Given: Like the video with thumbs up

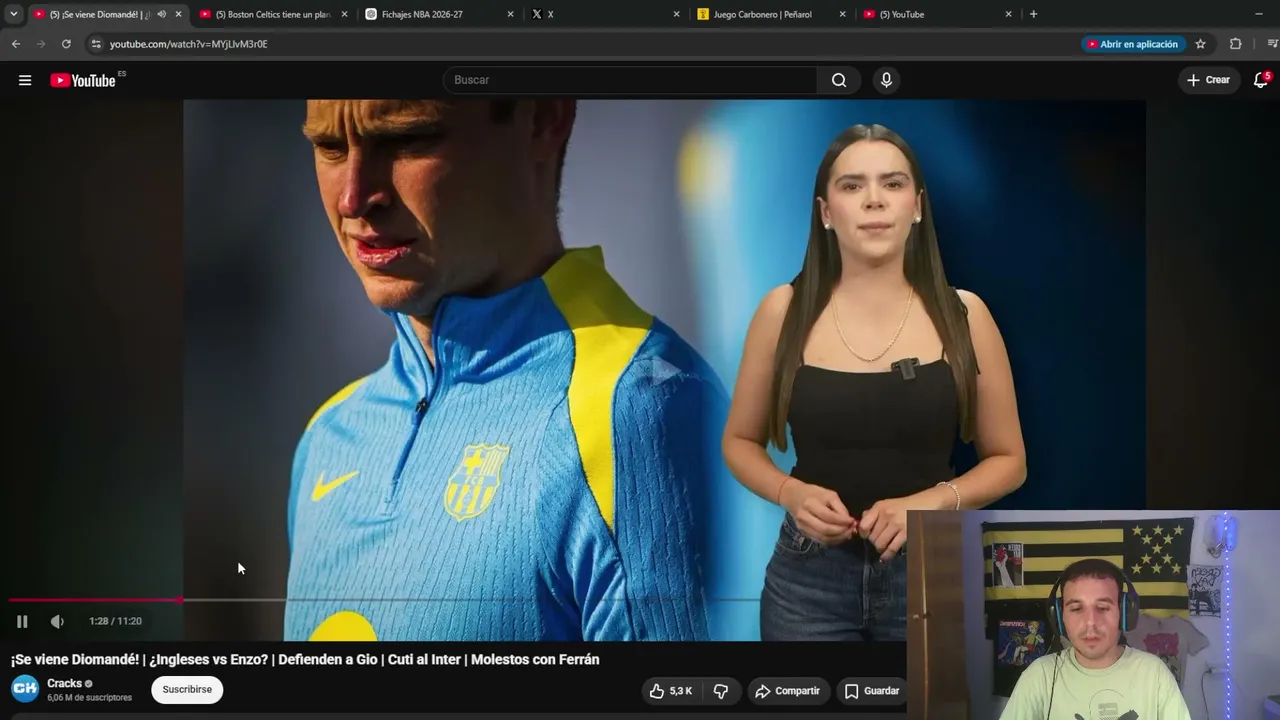Looking at the screenshot, I should (x=671, y=691).
